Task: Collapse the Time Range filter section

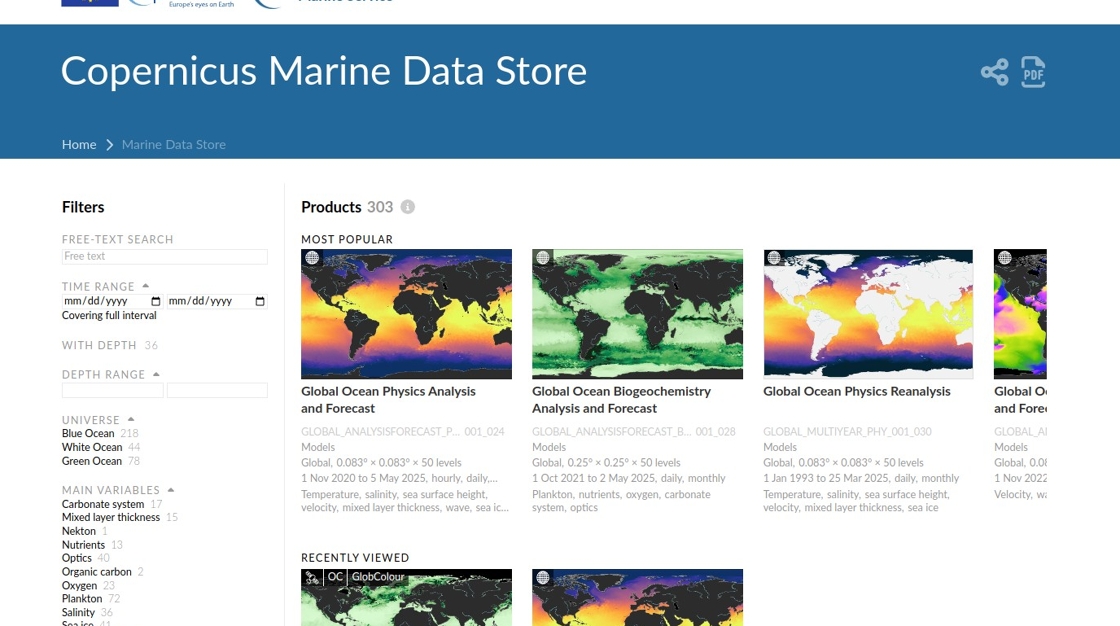Action: point(146,286)
